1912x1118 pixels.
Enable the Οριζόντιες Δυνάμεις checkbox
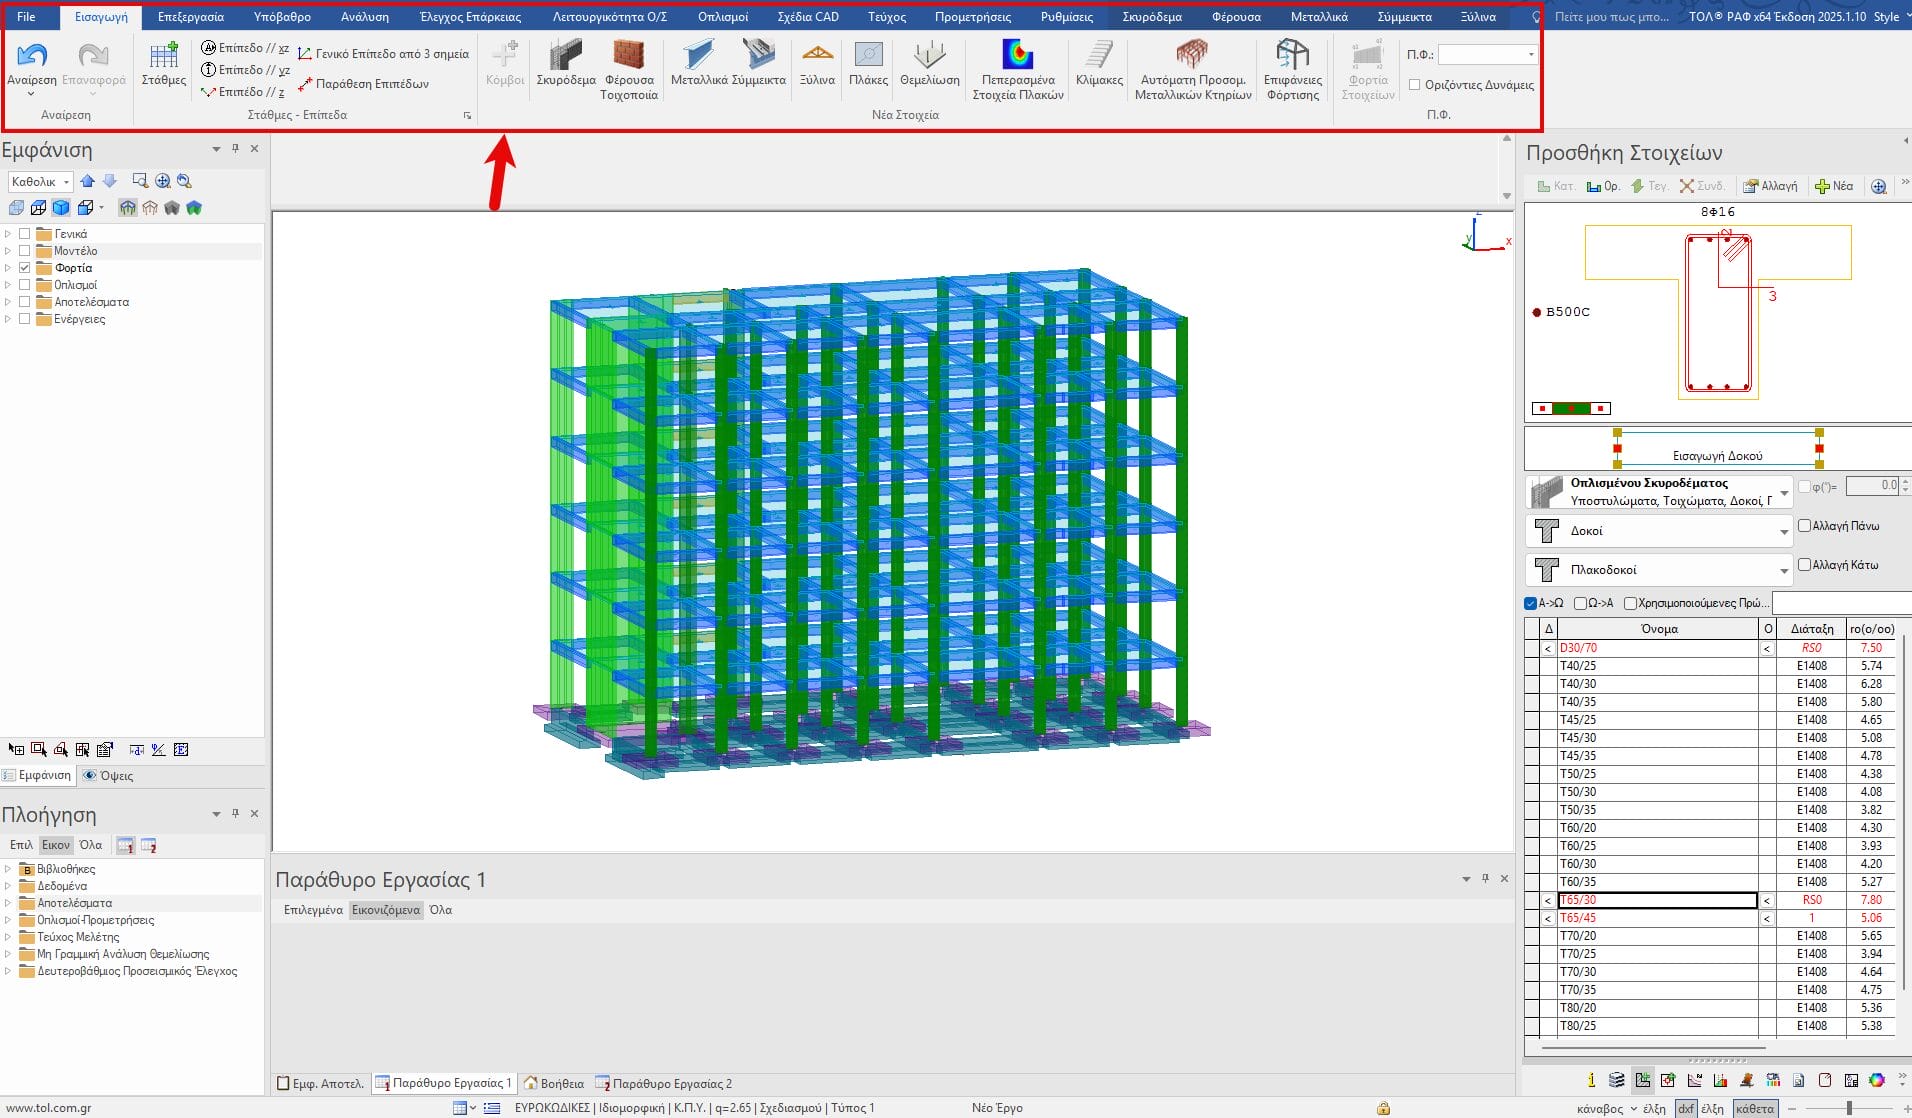(x=1415, y=85)
